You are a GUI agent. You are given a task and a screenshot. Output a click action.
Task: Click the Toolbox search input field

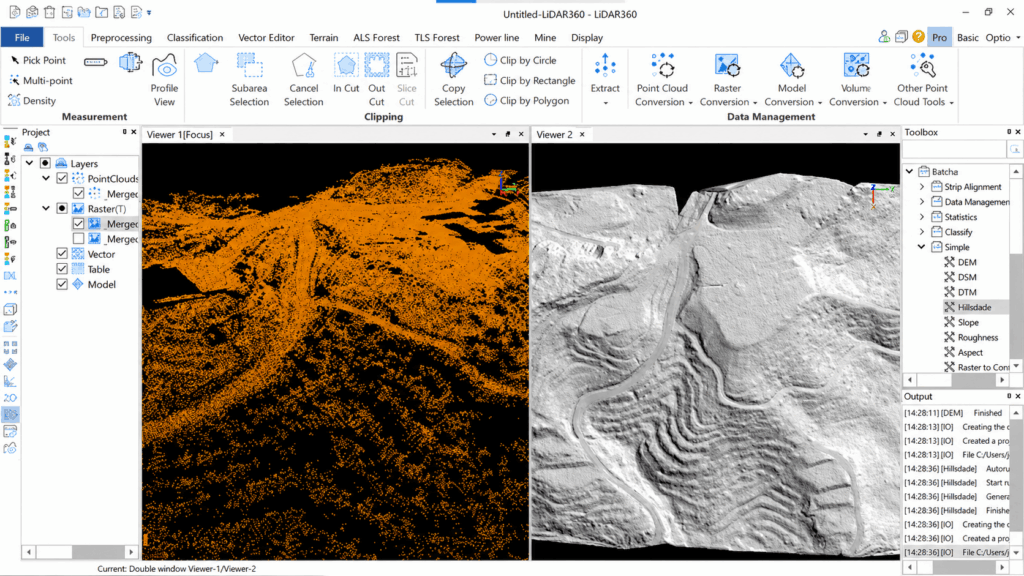coord(953,150)
